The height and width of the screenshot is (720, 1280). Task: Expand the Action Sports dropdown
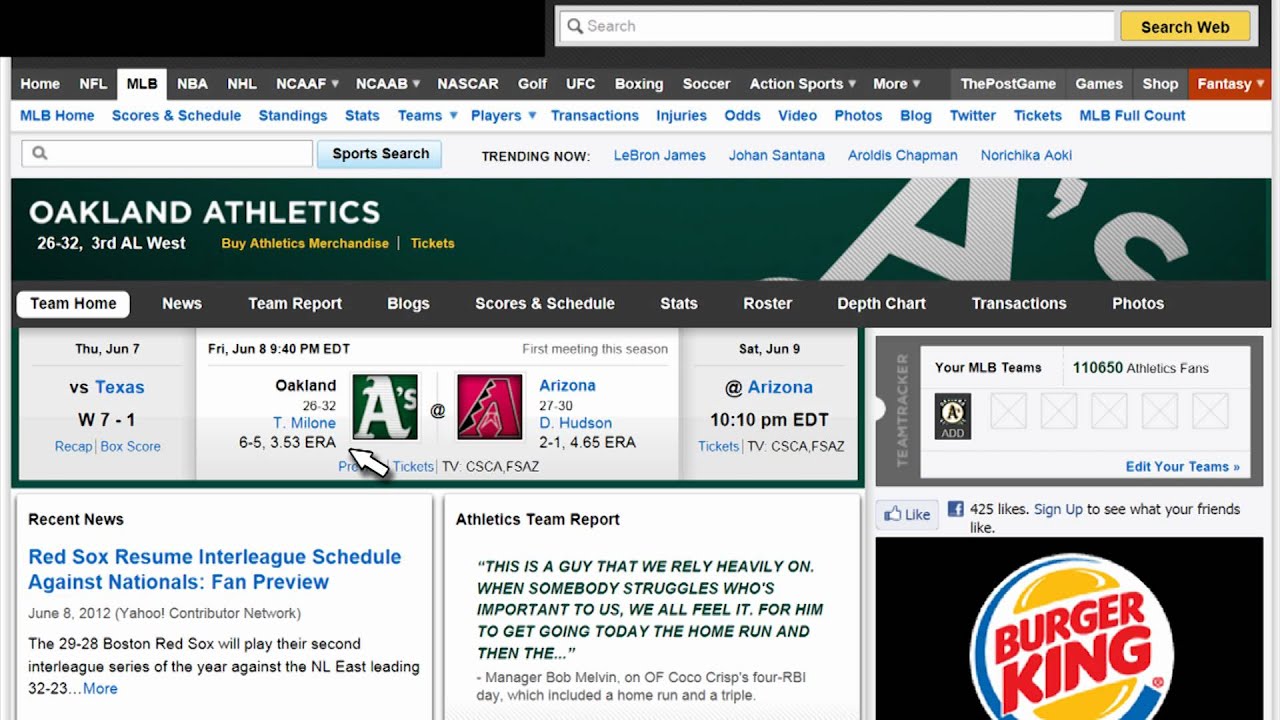(852, 84)
